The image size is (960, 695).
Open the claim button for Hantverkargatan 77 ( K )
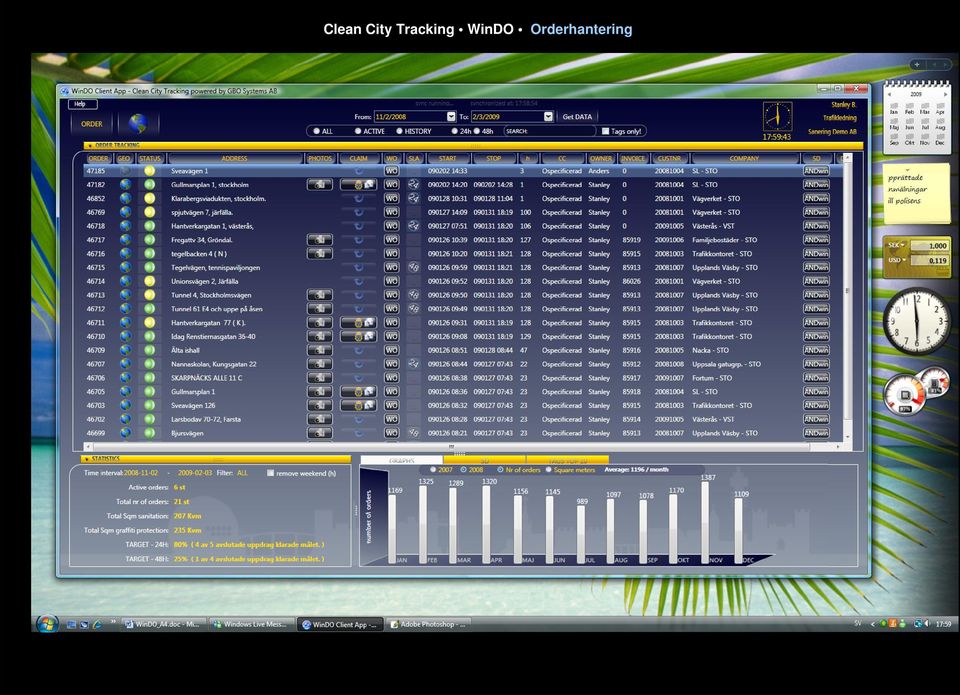click(358, 323)
